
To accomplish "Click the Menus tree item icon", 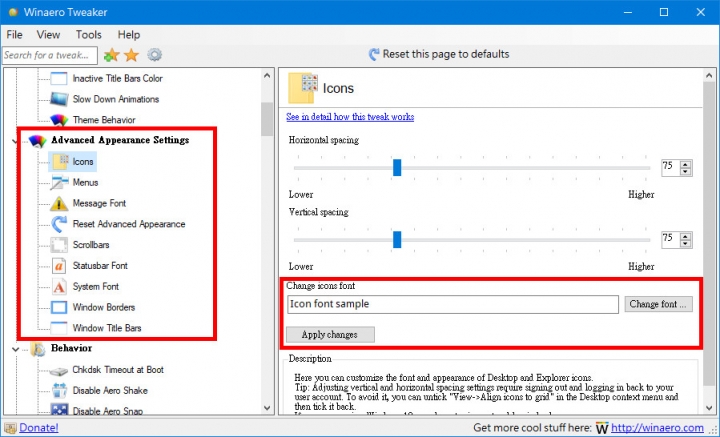I will [59, 183].
